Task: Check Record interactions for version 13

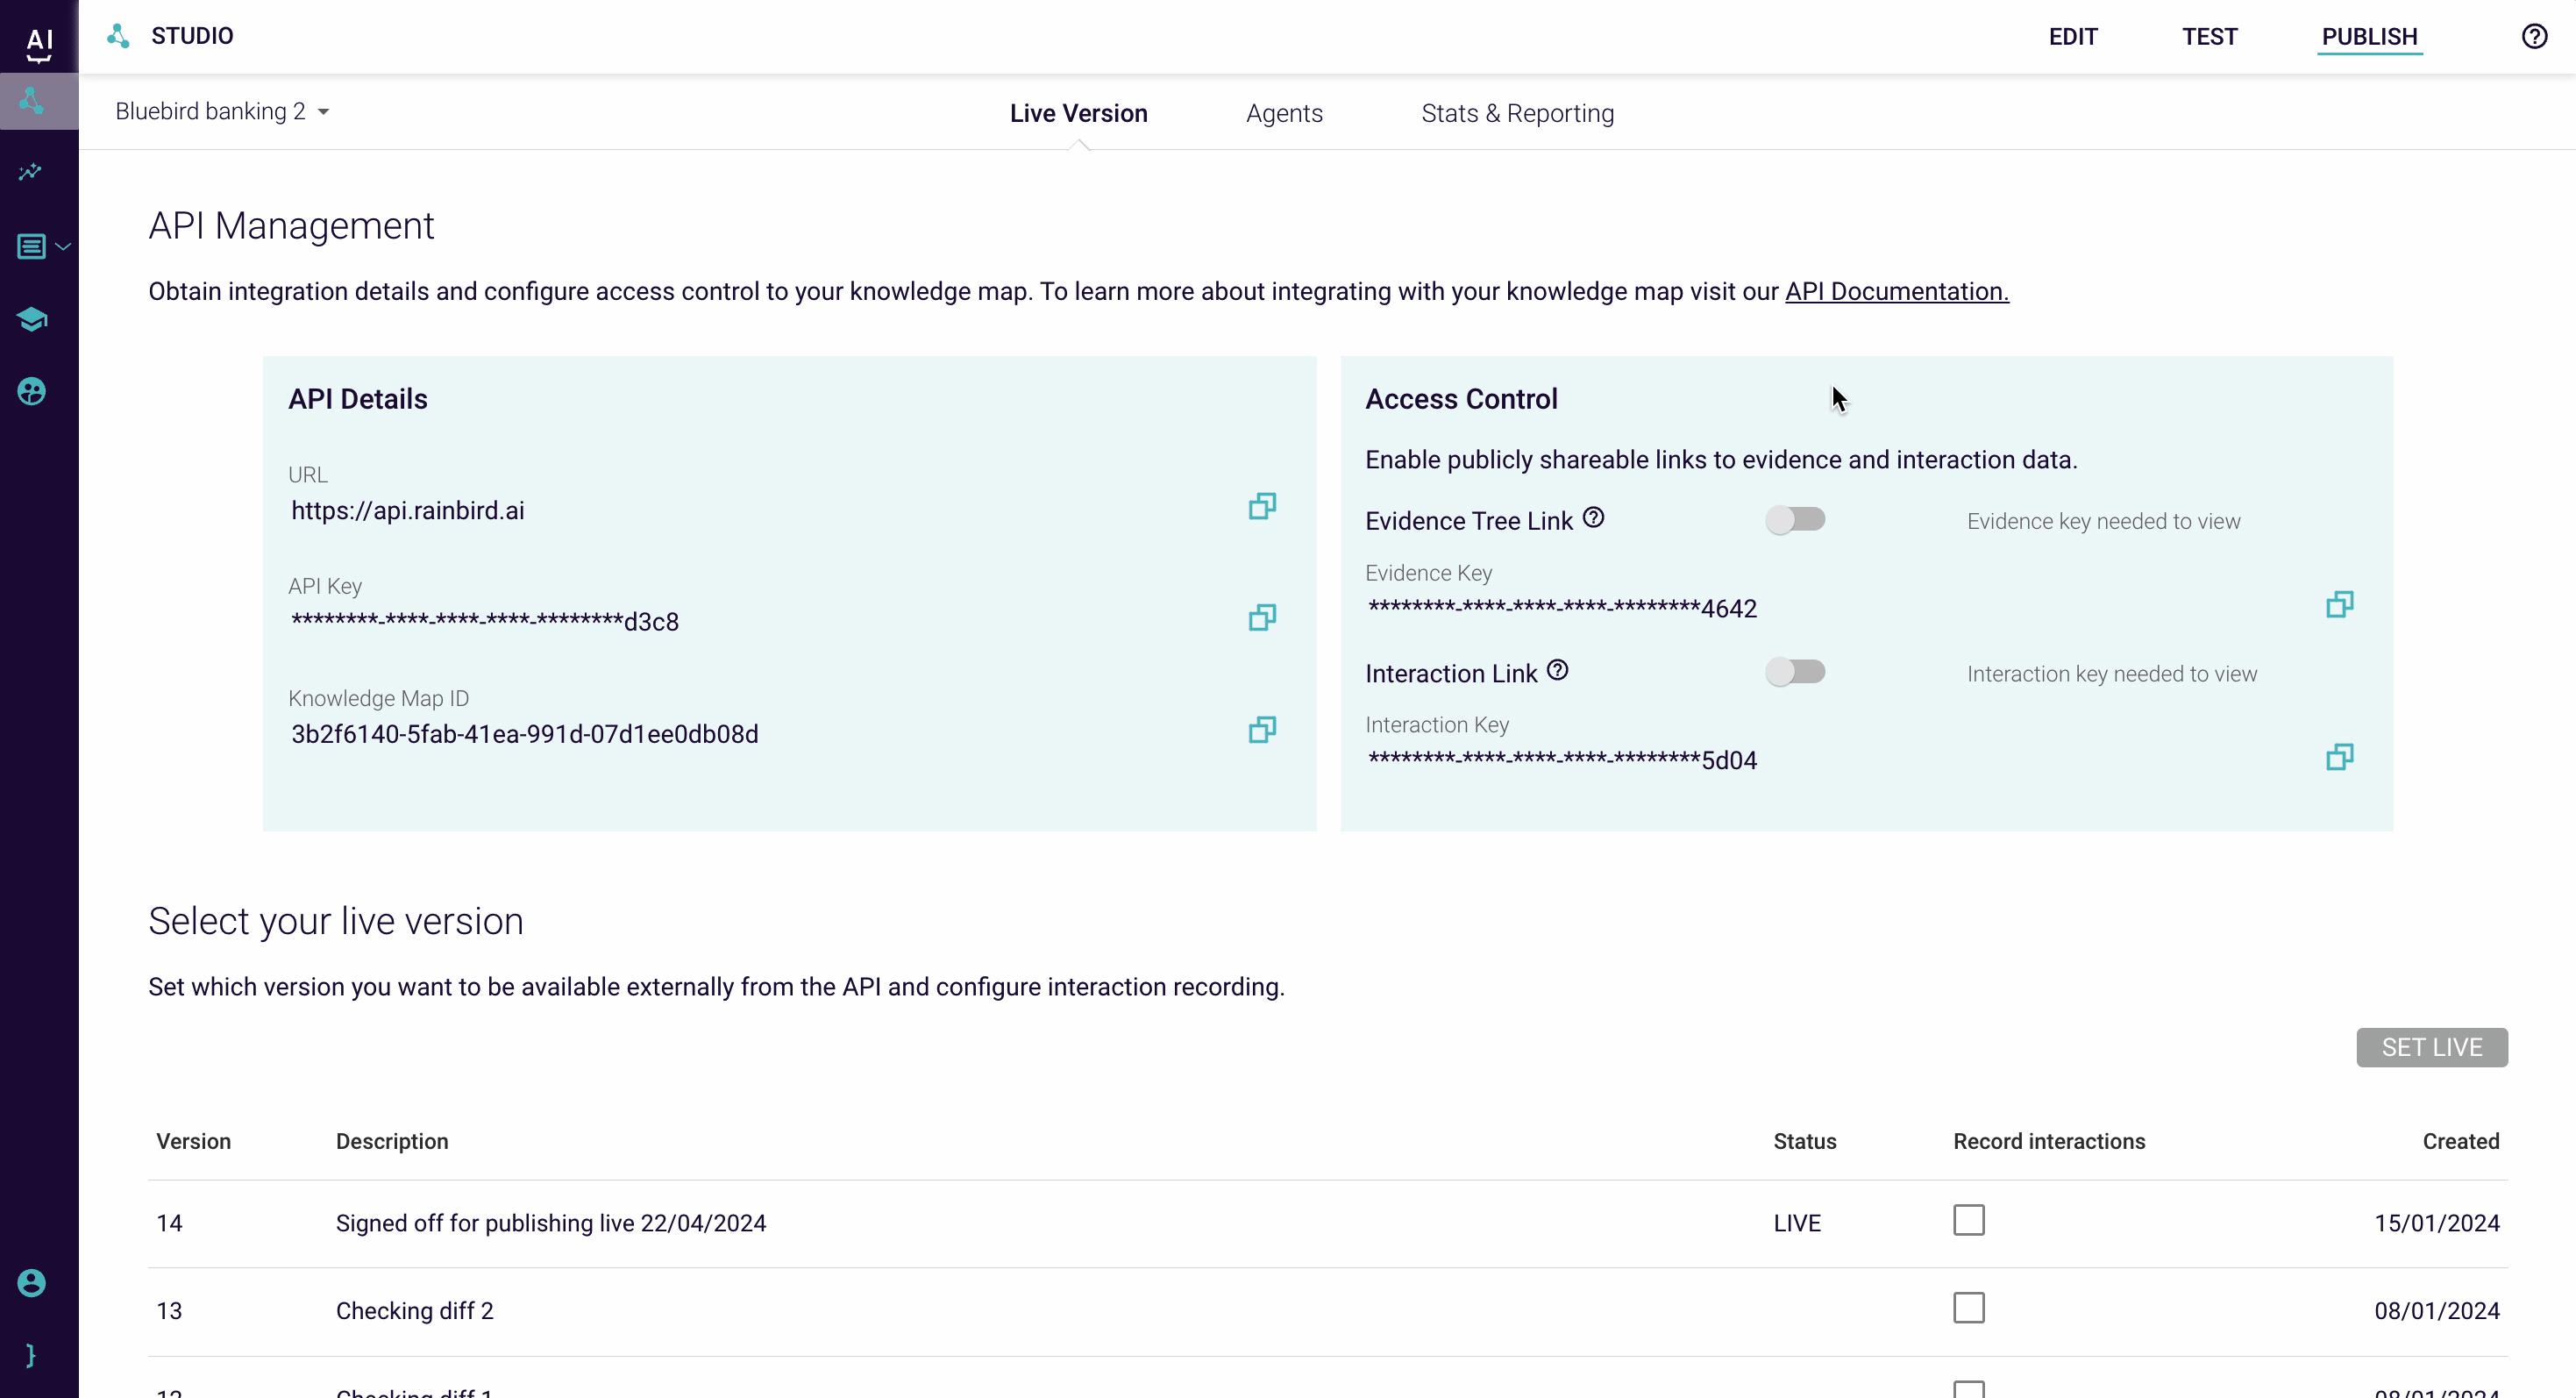Action: tap(1968, 1308)
